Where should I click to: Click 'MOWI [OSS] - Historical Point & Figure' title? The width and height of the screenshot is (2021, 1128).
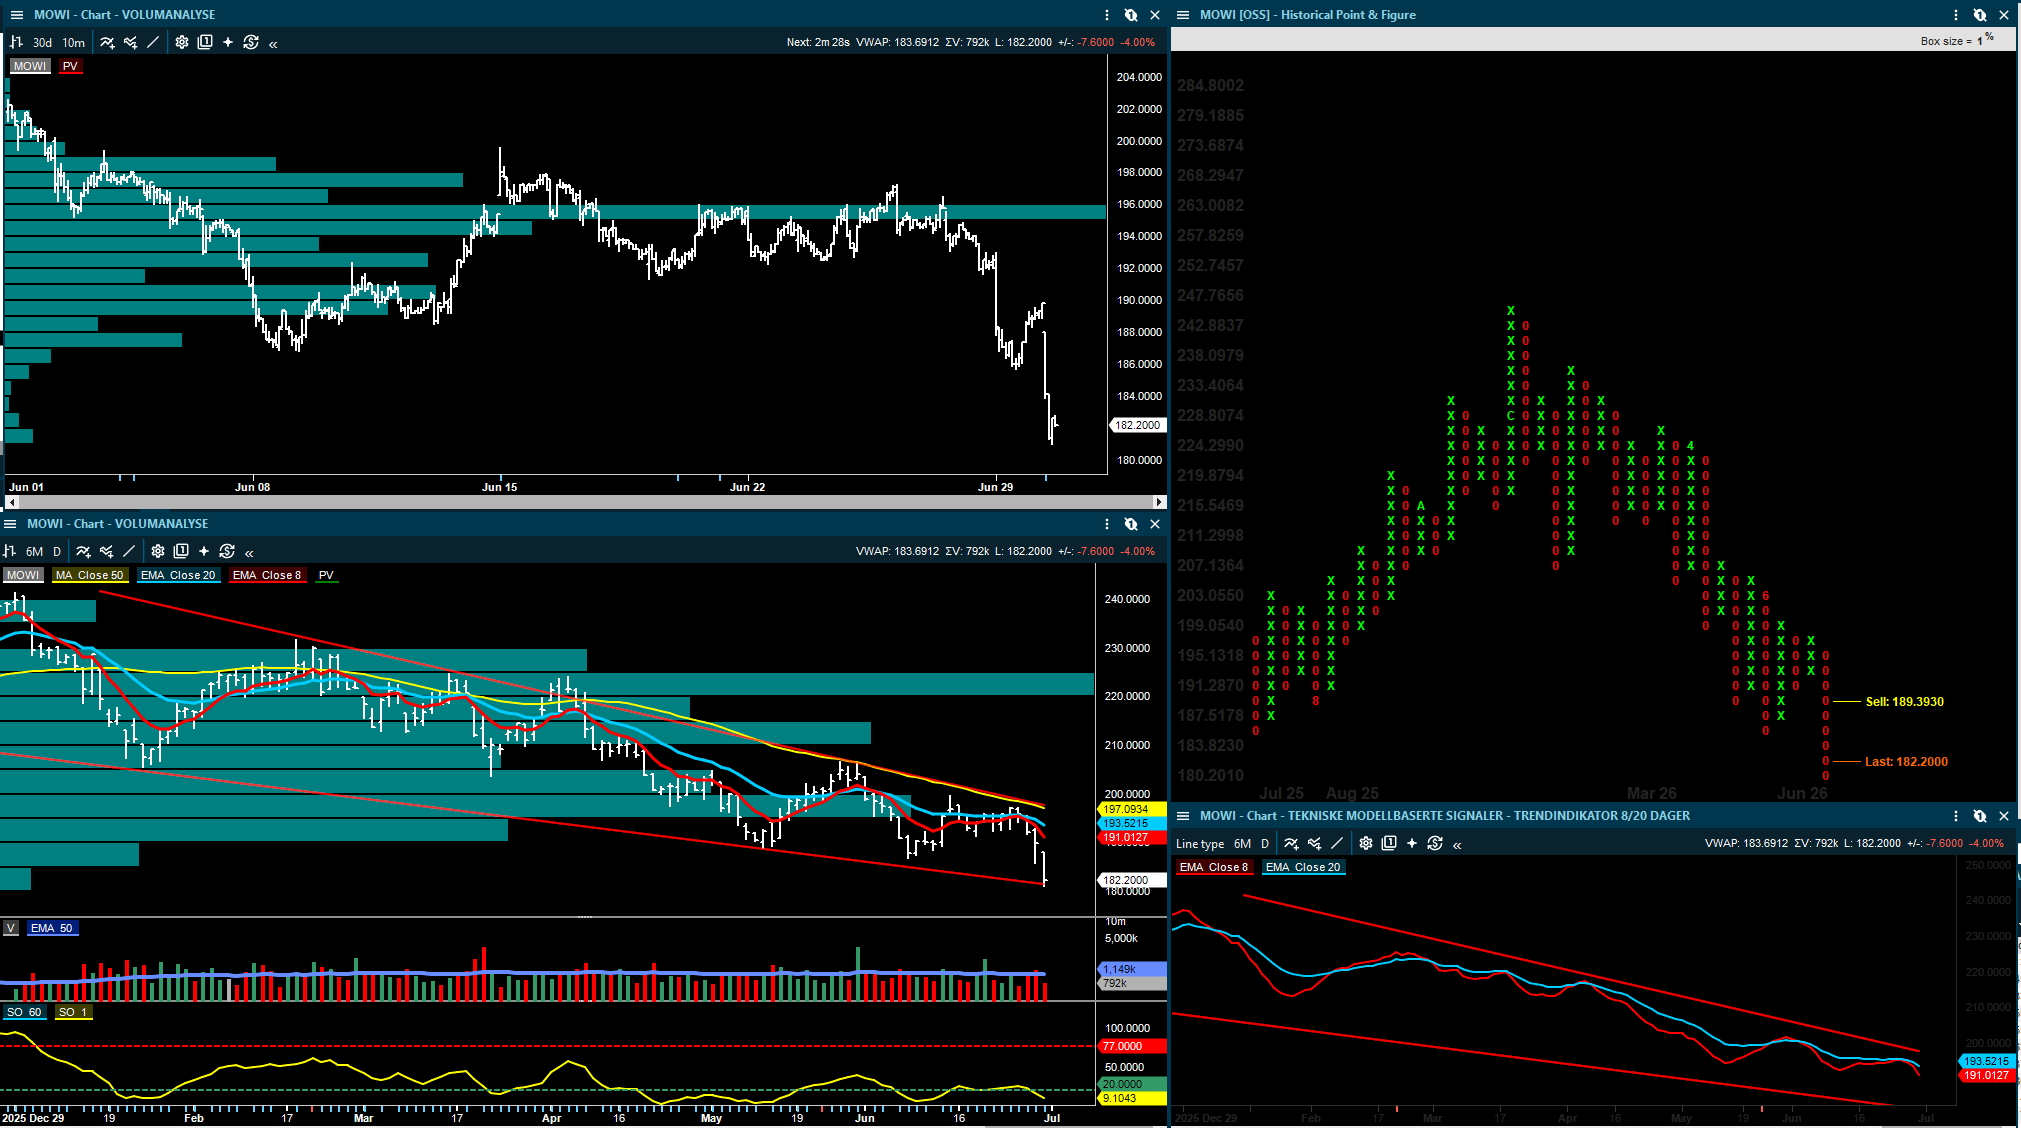[x=1308, y=15]
